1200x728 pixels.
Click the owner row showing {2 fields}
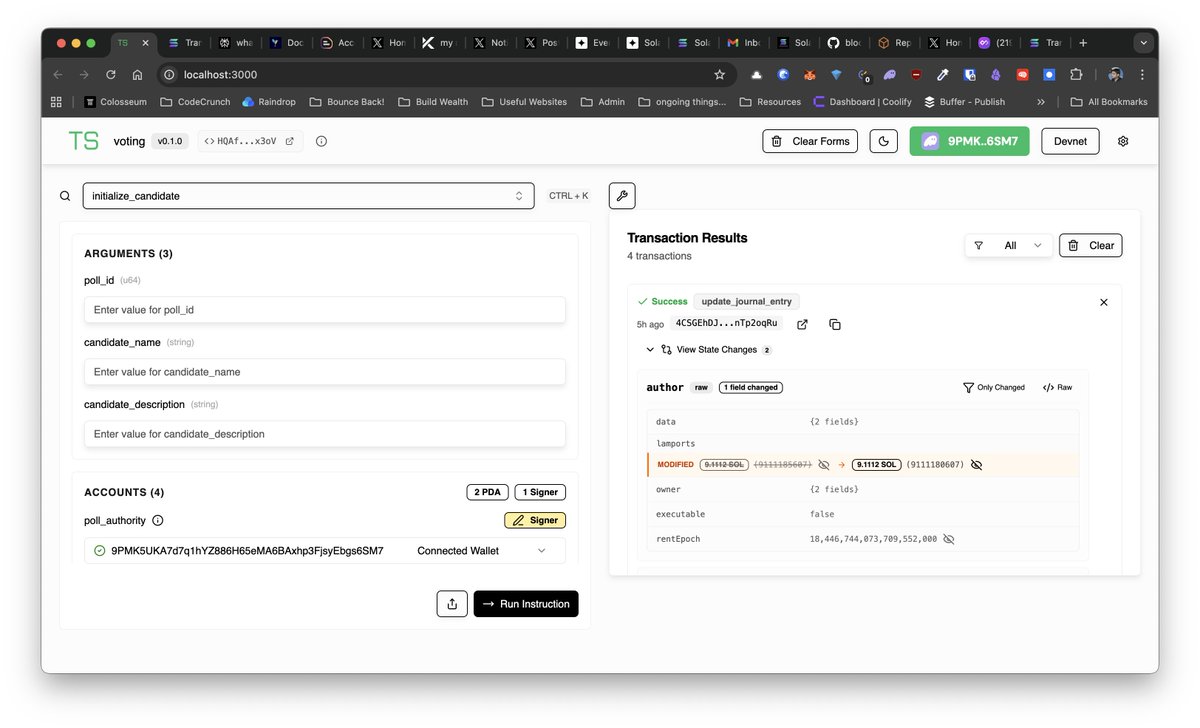tap(863, 490)
